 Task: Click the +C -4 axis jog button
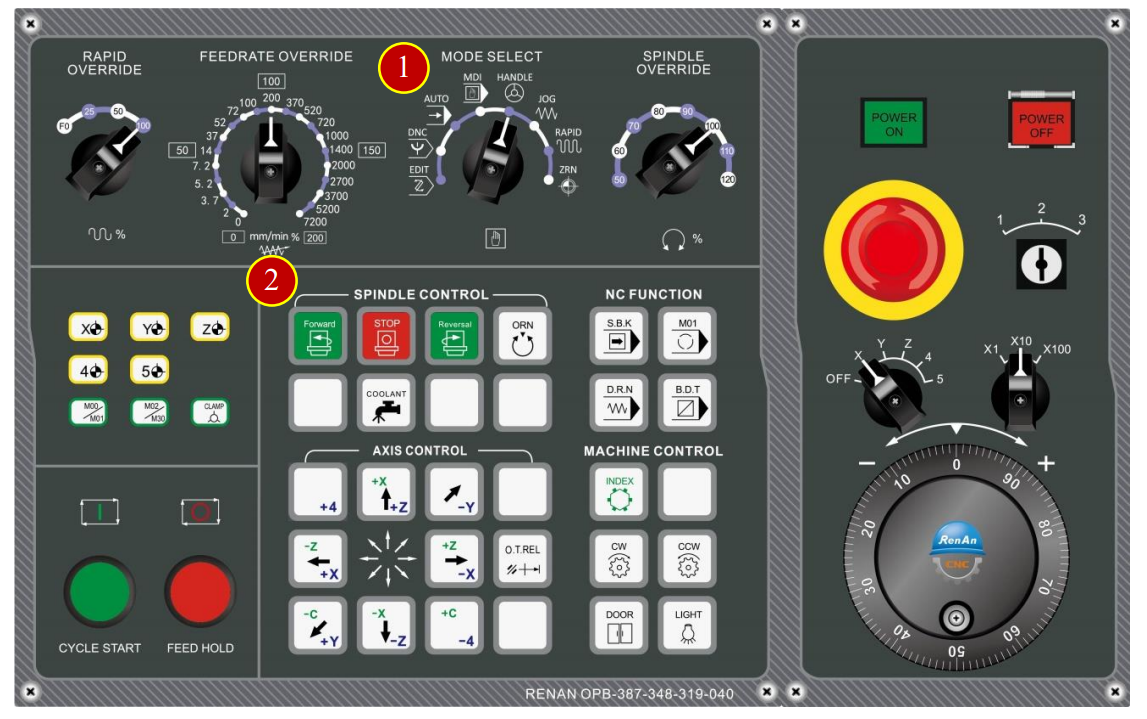(x=454, y=626)
